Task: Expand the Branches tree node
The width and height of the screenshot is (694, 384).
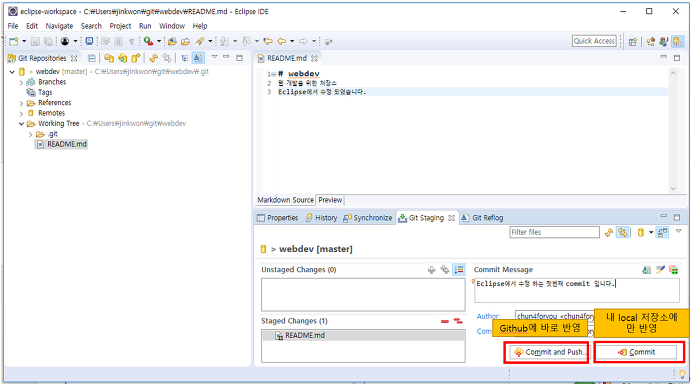Action: tap(21, 82)
